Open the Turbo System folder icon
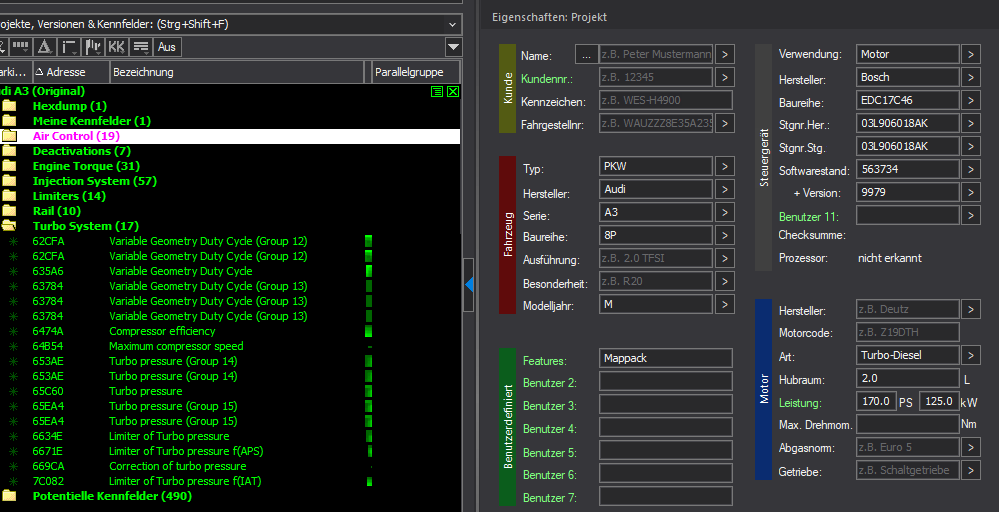 (10, 226)
